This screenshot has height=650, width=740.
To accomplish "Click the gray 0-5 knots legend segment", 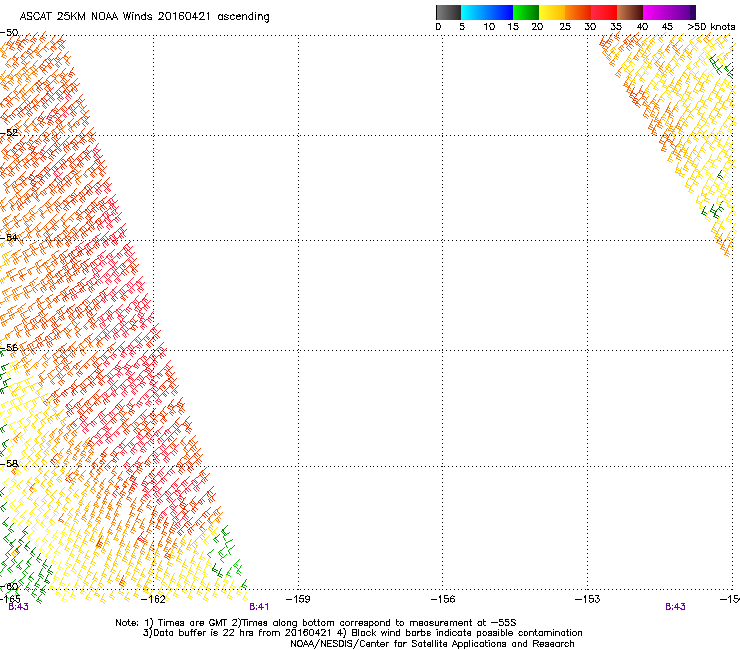I will click(448, 12).
